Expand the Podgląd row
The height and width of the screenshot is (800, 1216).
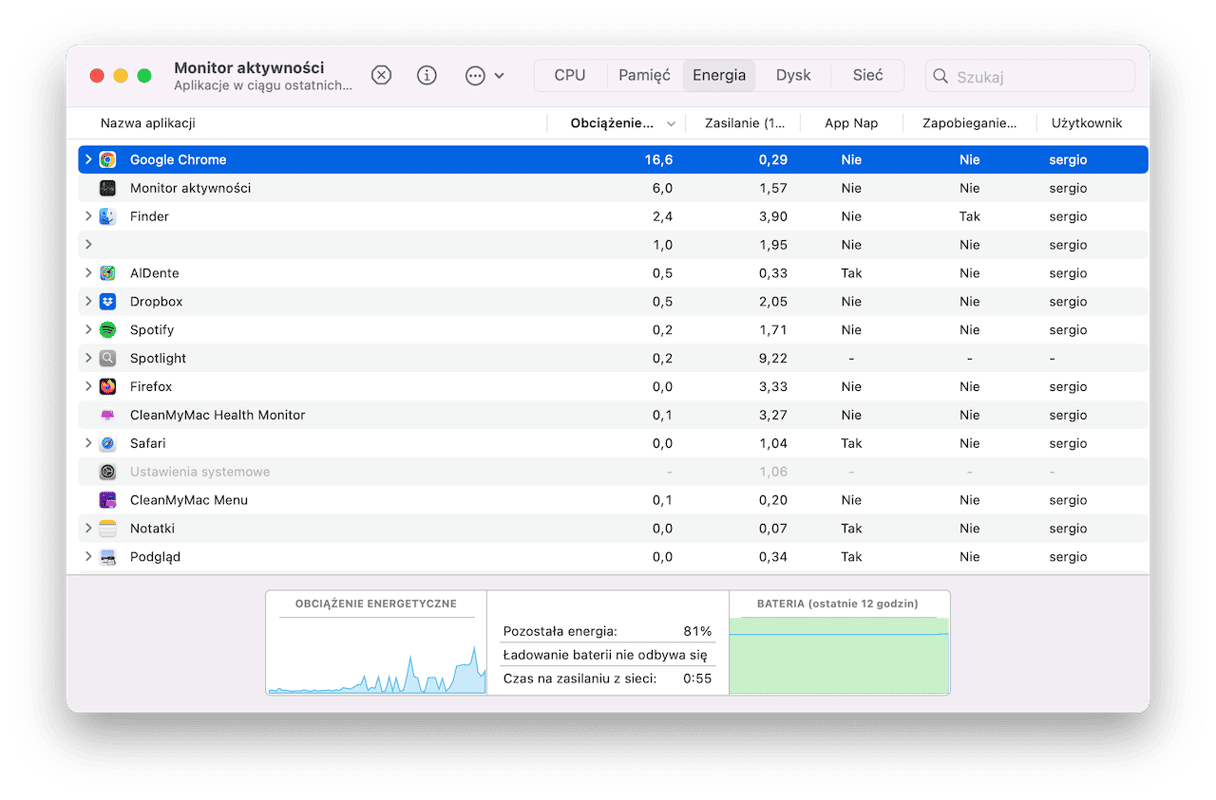point(88,557)
